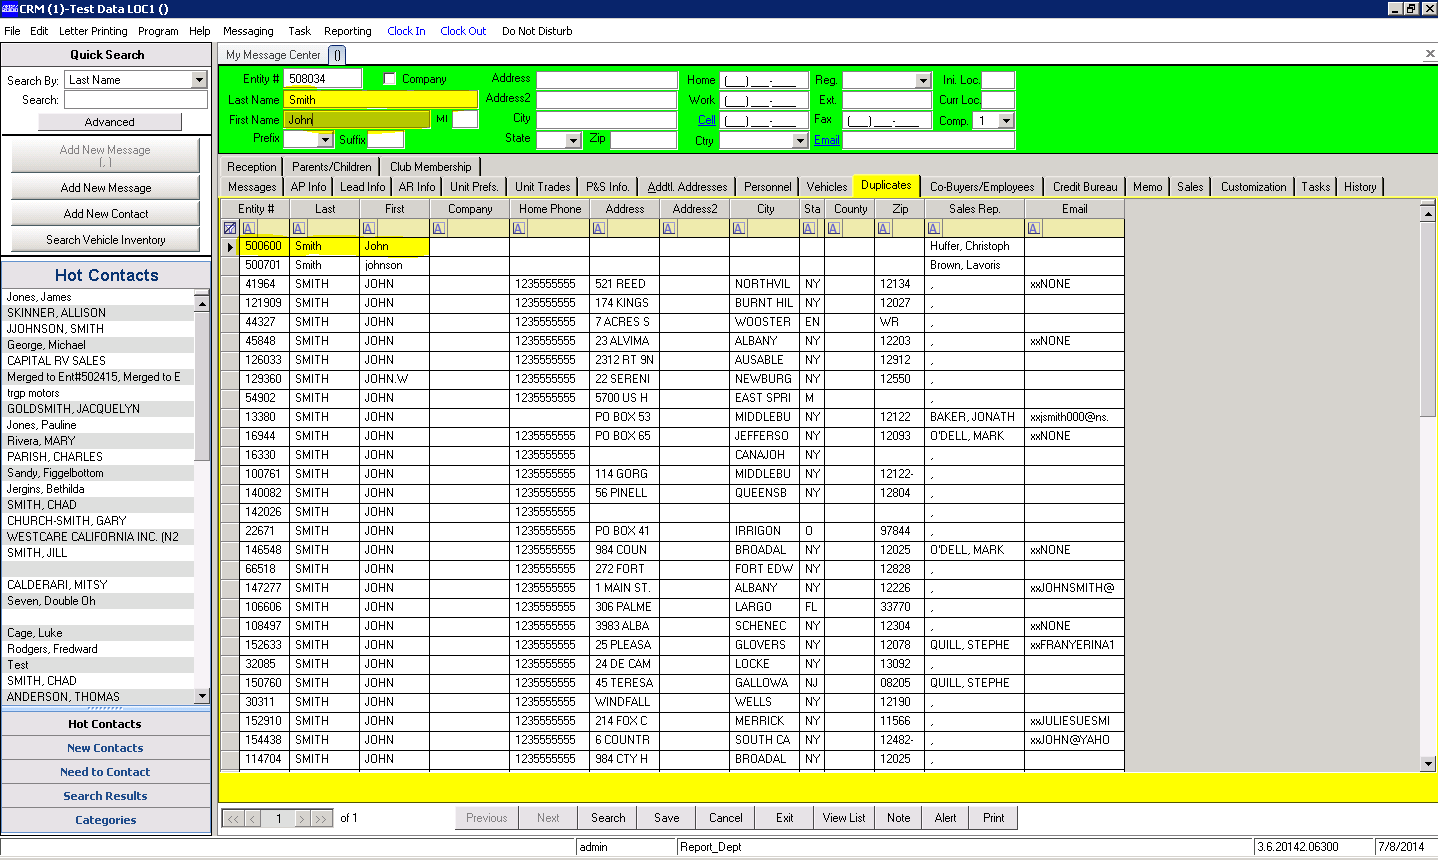Click the crossed-box icon in the grid corner

[x=230, y=227]
